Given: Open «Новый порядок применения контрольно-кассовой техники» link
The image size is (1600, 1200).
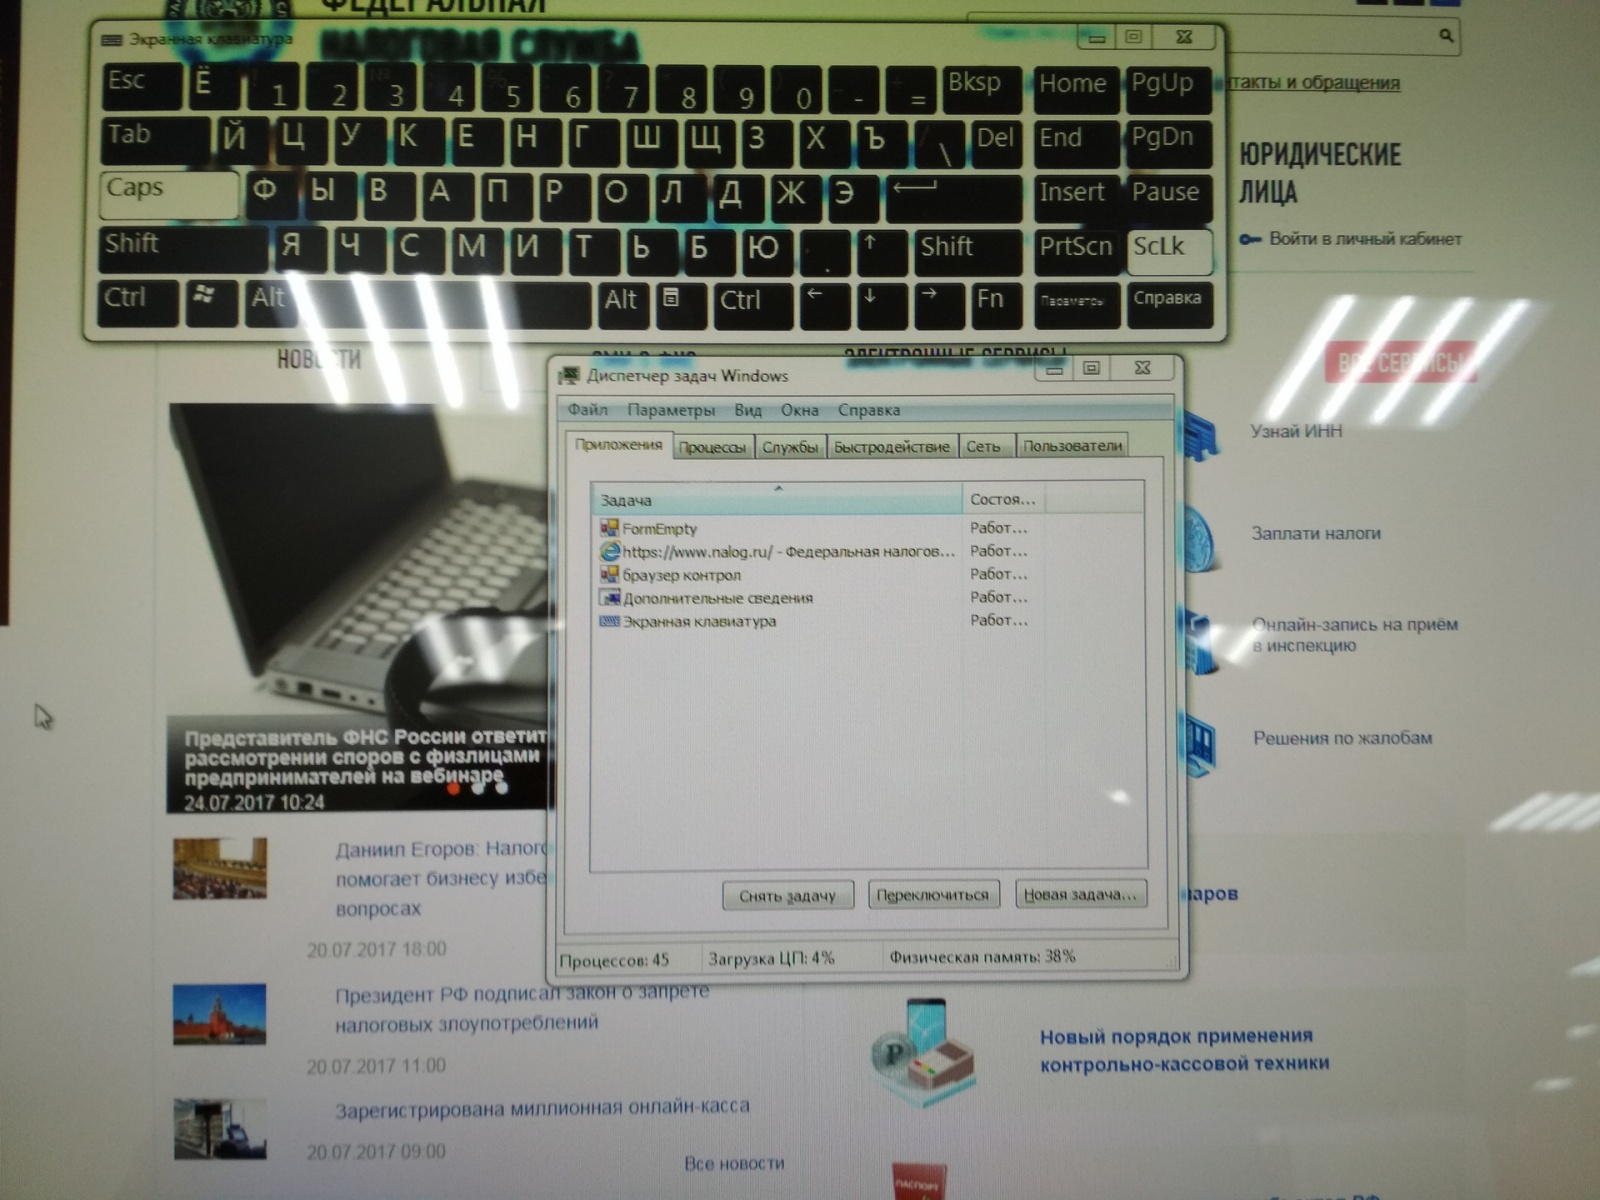Looking at the screenshot, I should [x=1185, y=1050].
